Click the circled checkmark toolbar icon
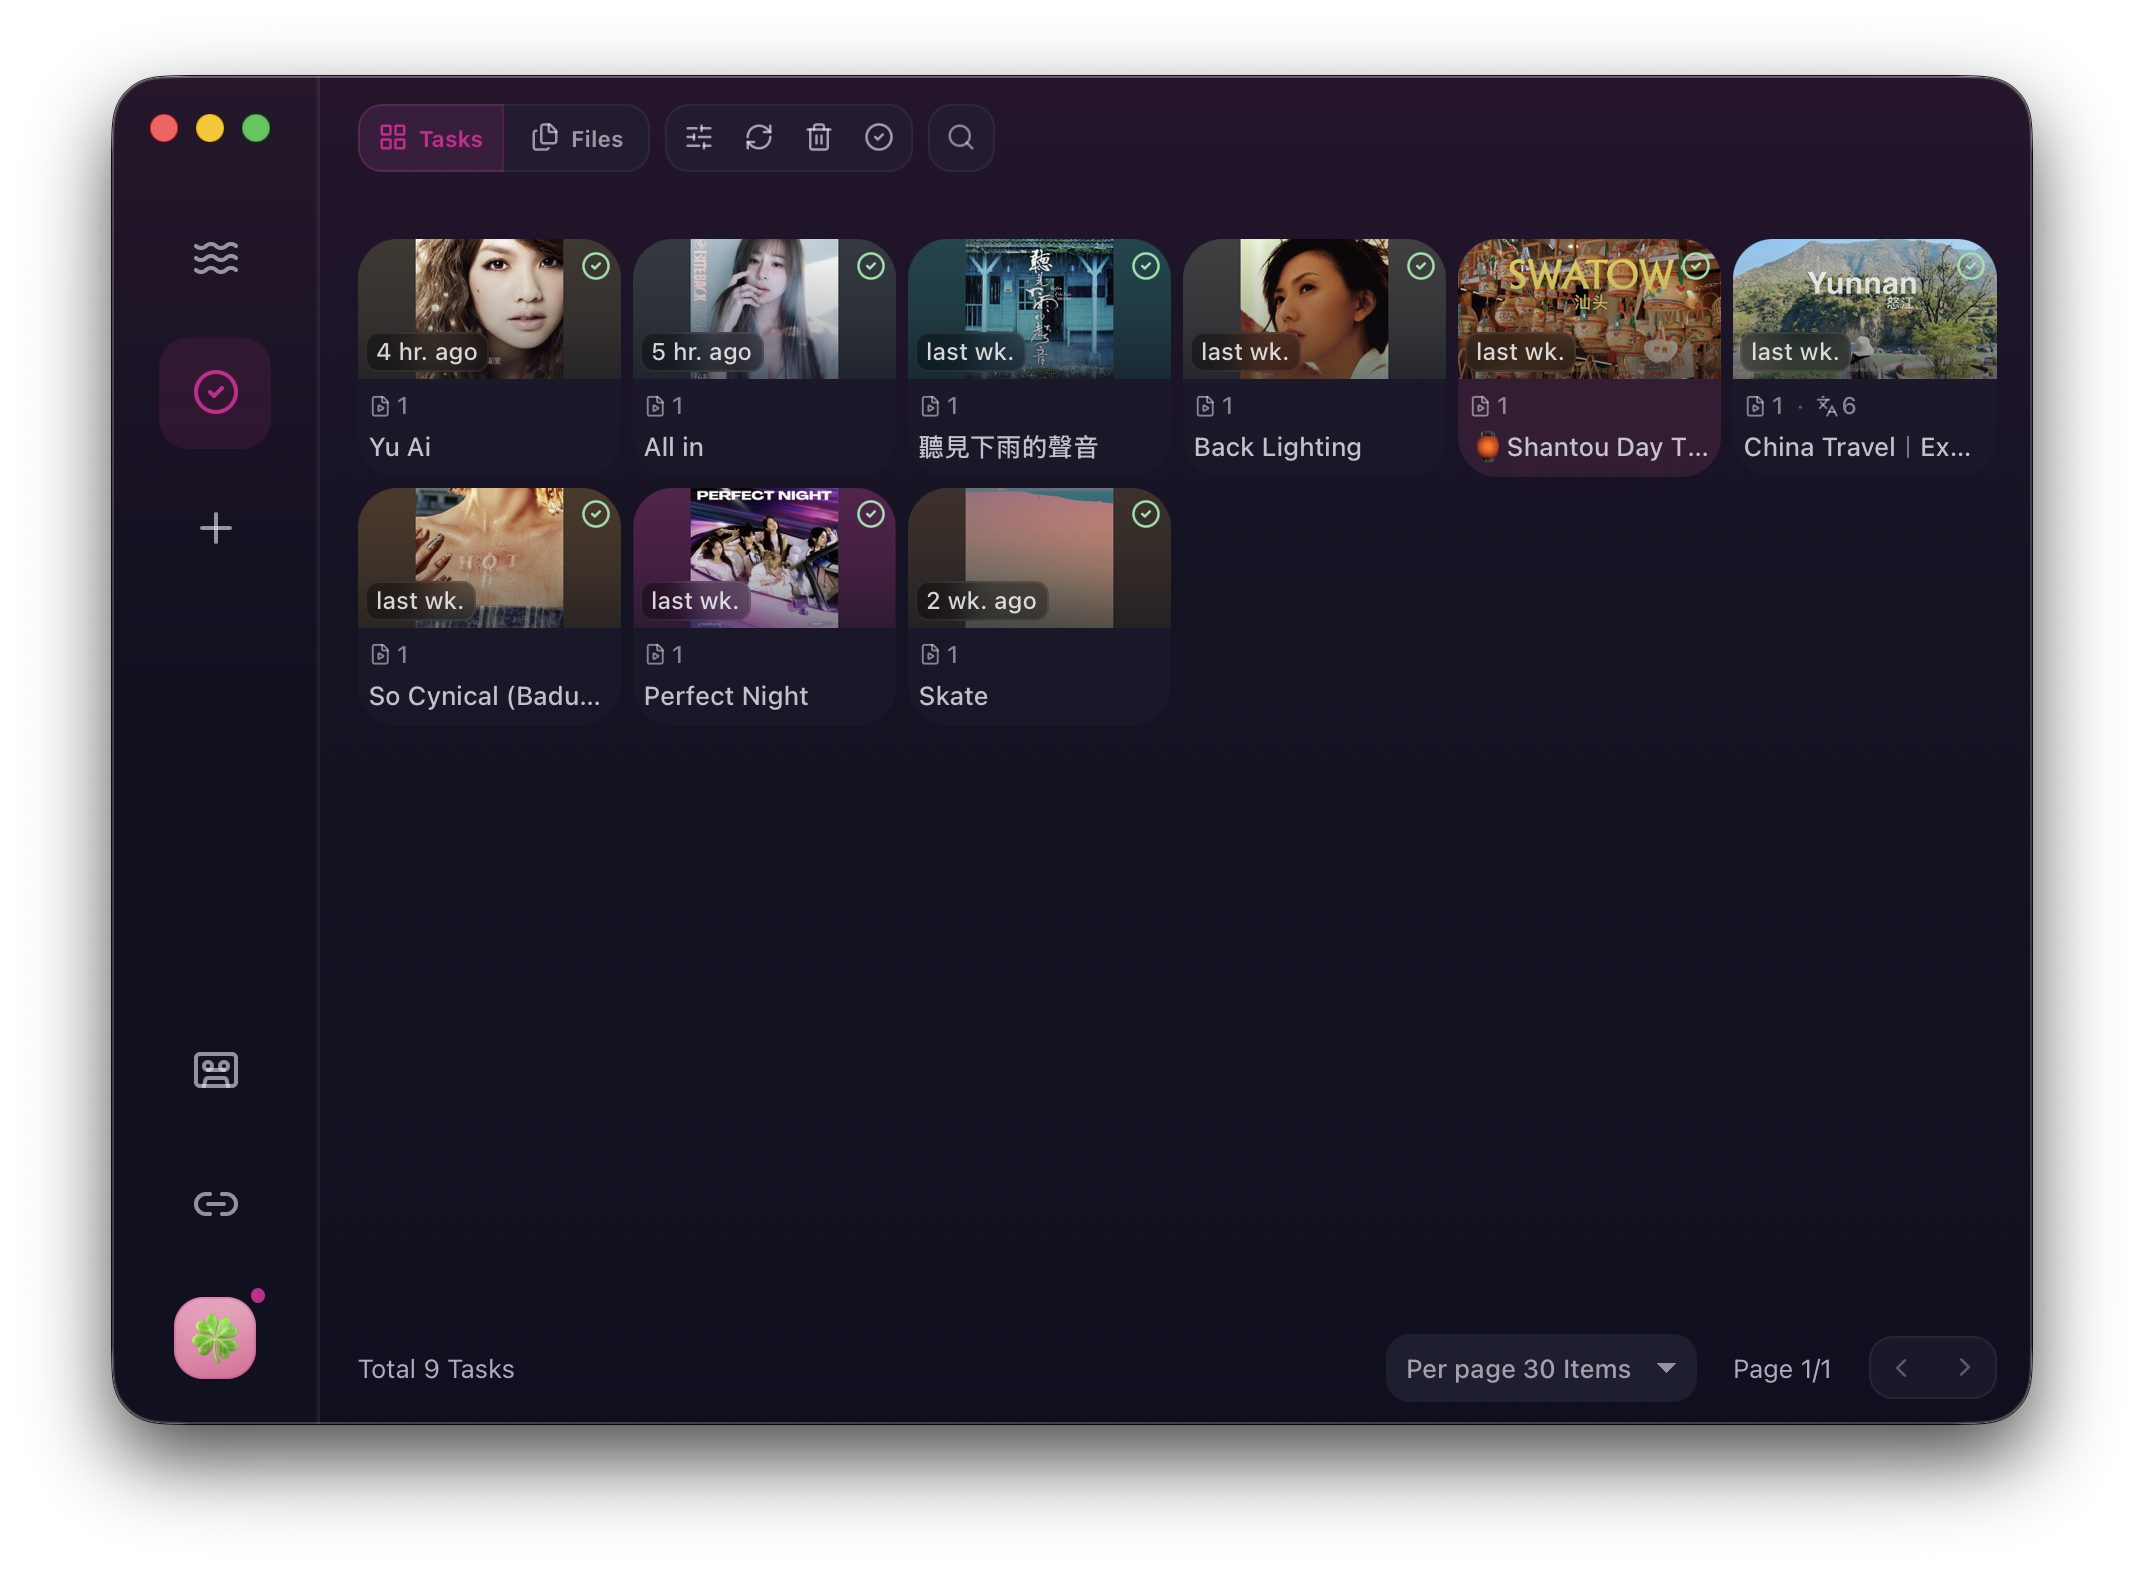2144x1572 pixels. (x=879, y=138)
